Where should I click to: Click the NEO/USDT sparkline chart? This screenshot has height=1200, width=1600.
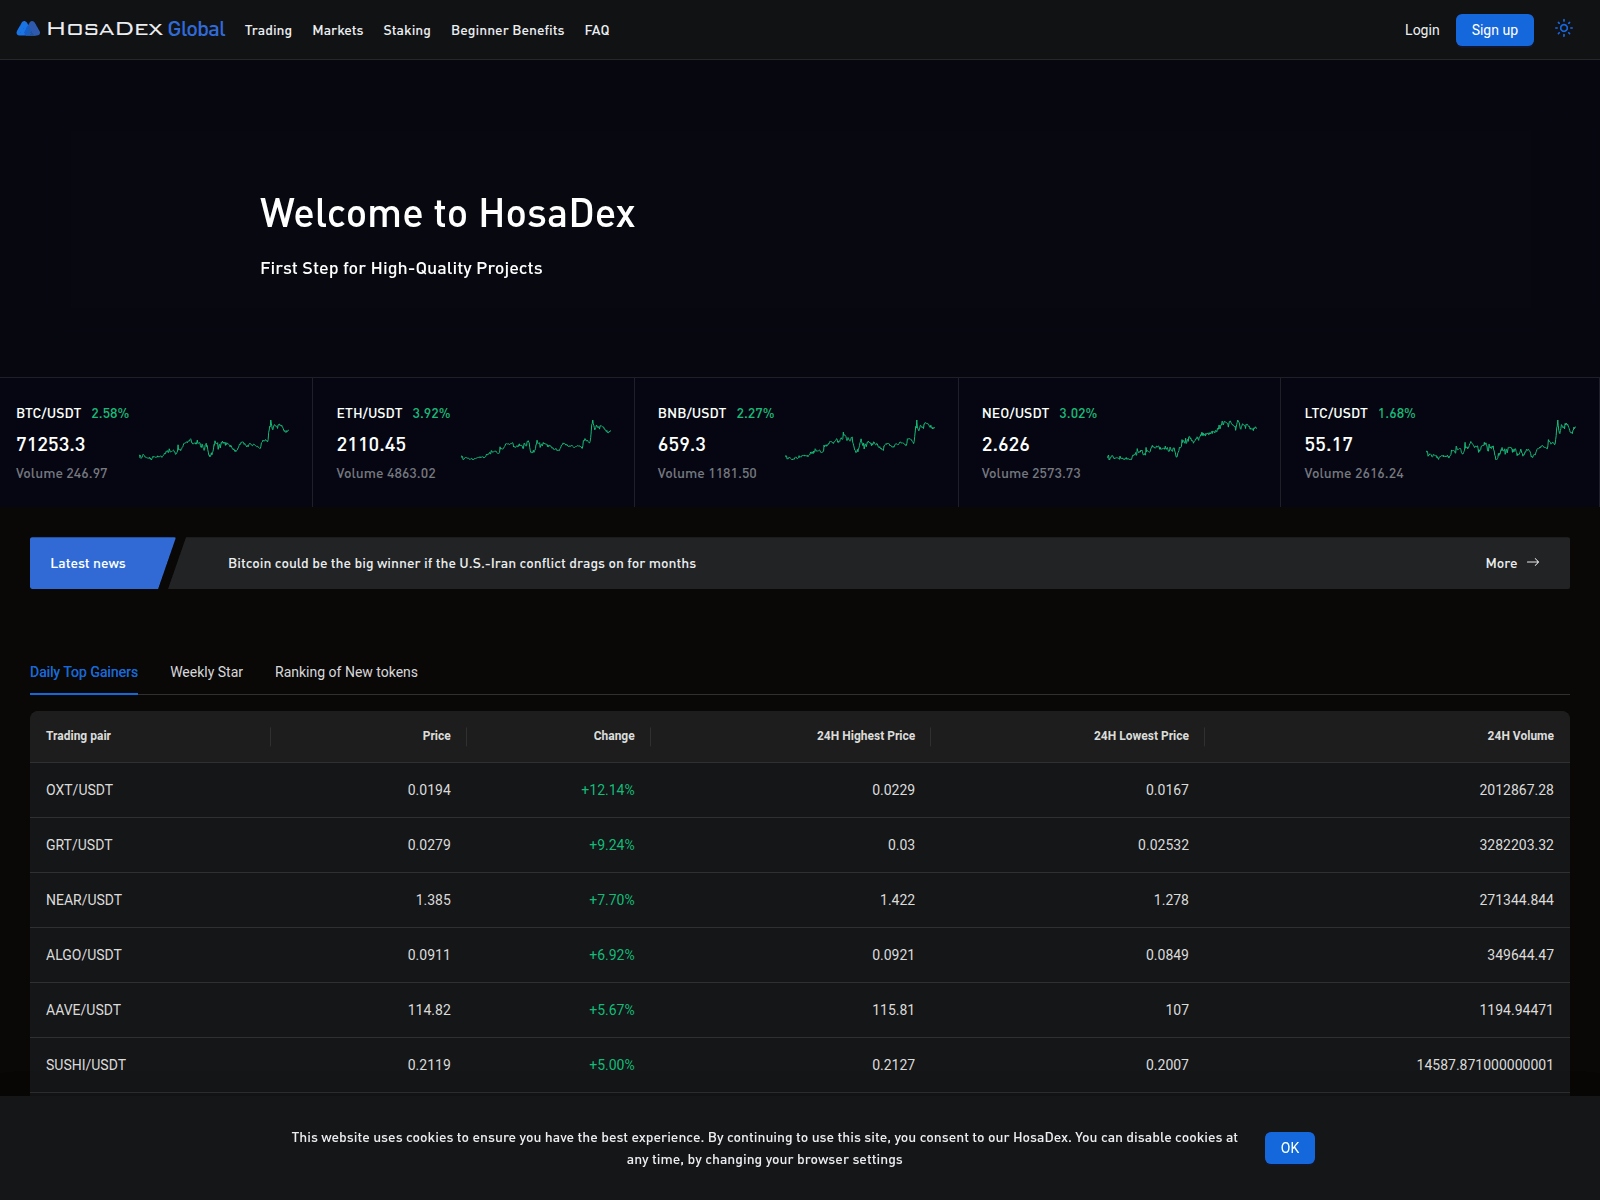pos(1182,443)
